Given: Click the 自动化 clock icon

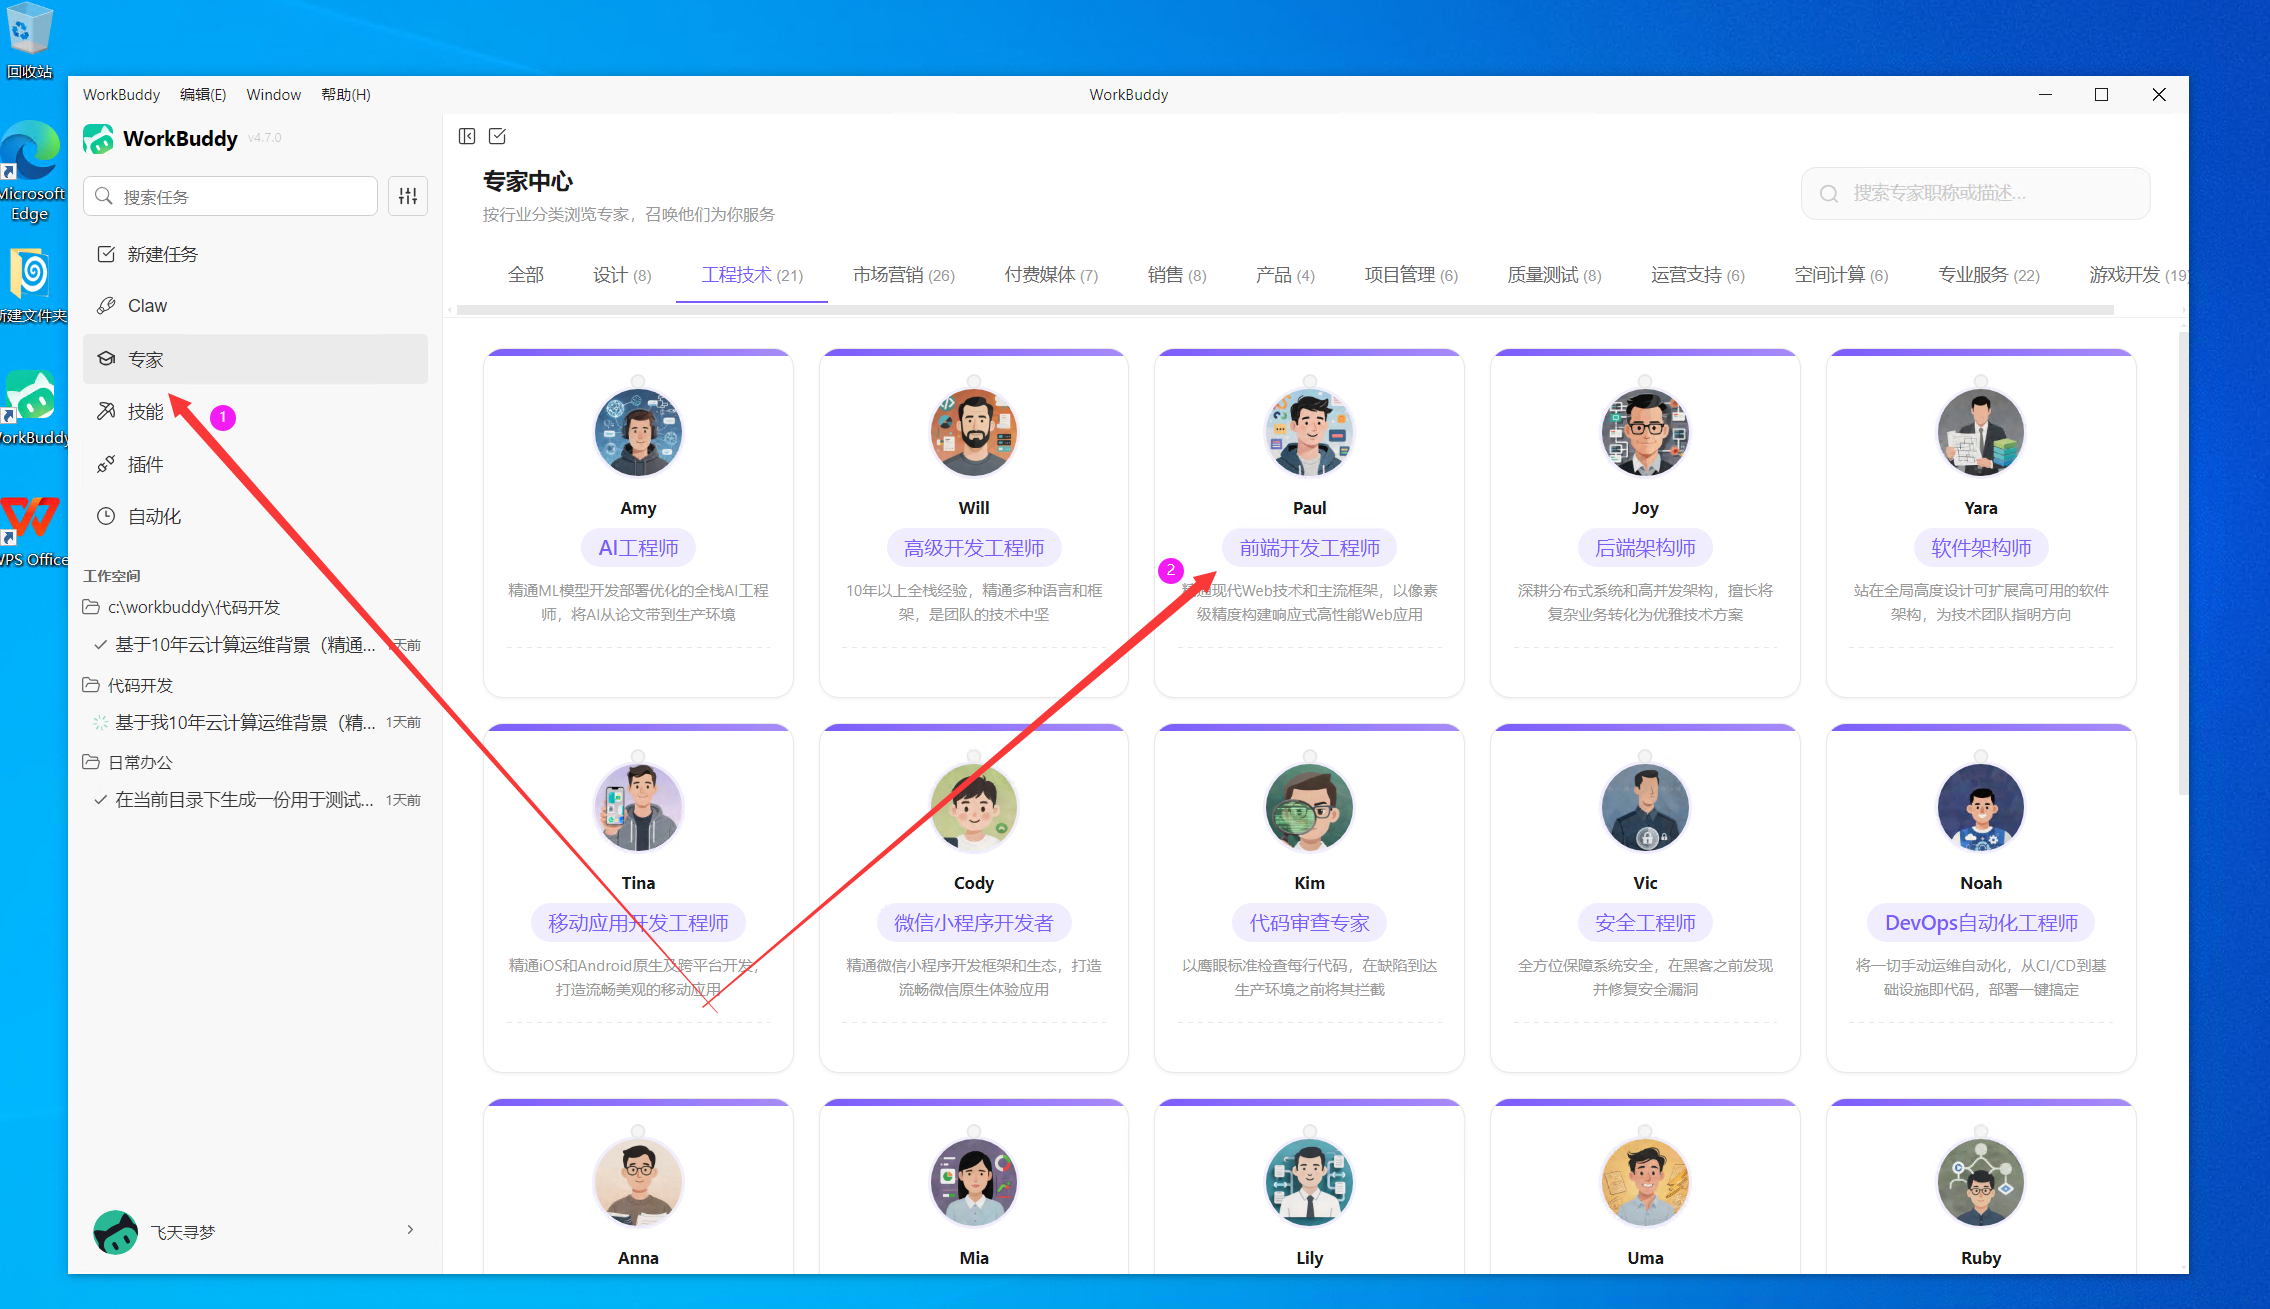Looking at the screenshot, I should (x=106, y=516).
